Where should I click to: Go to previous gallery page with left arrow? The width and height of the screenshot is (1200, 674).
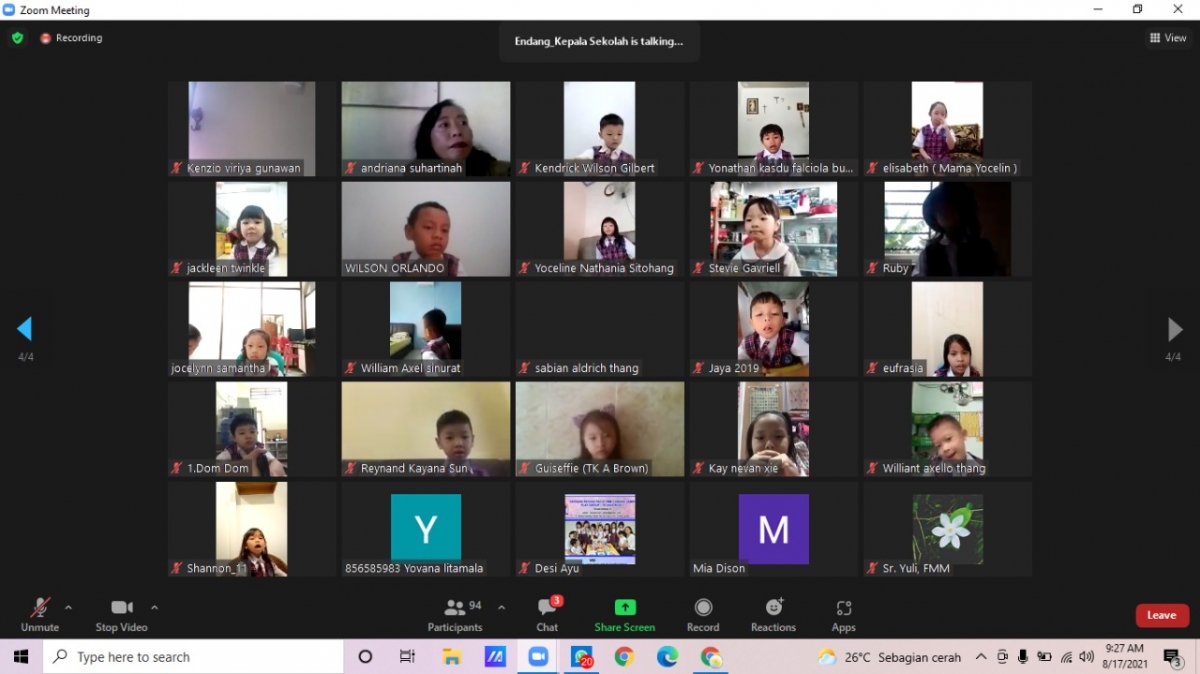click(x=25, y=329)
